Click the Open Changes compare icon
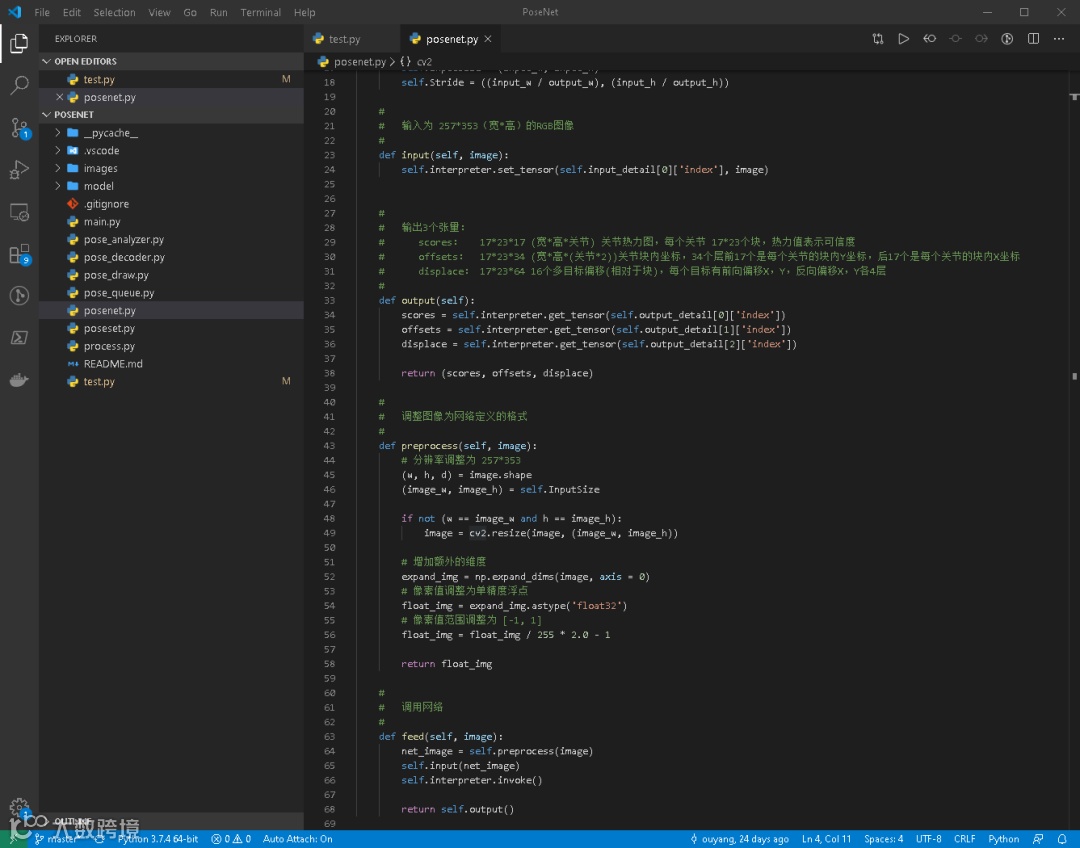1080x848 pixels. click(877, 39)
